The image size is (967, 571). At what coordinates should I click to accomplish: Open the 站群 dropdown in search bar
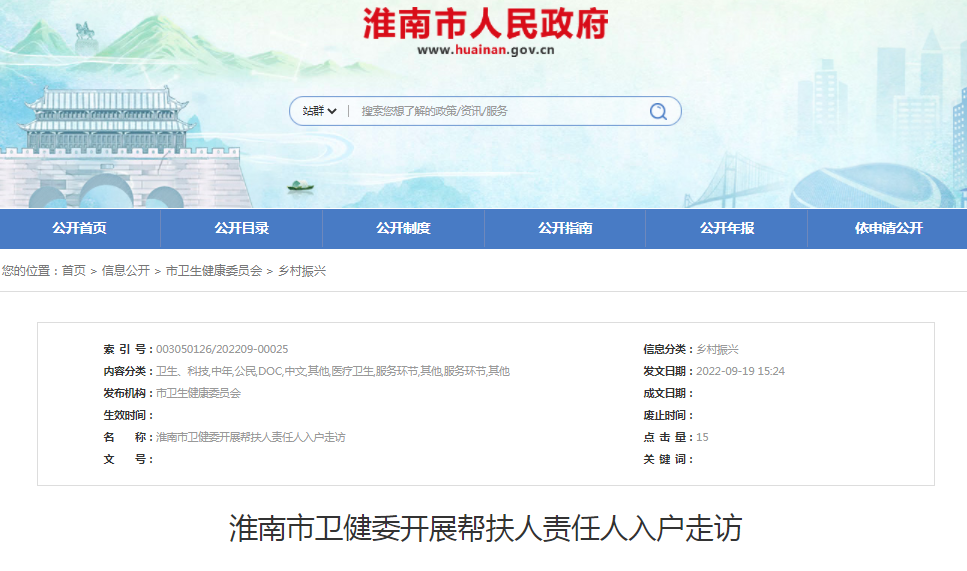(319, 111)
